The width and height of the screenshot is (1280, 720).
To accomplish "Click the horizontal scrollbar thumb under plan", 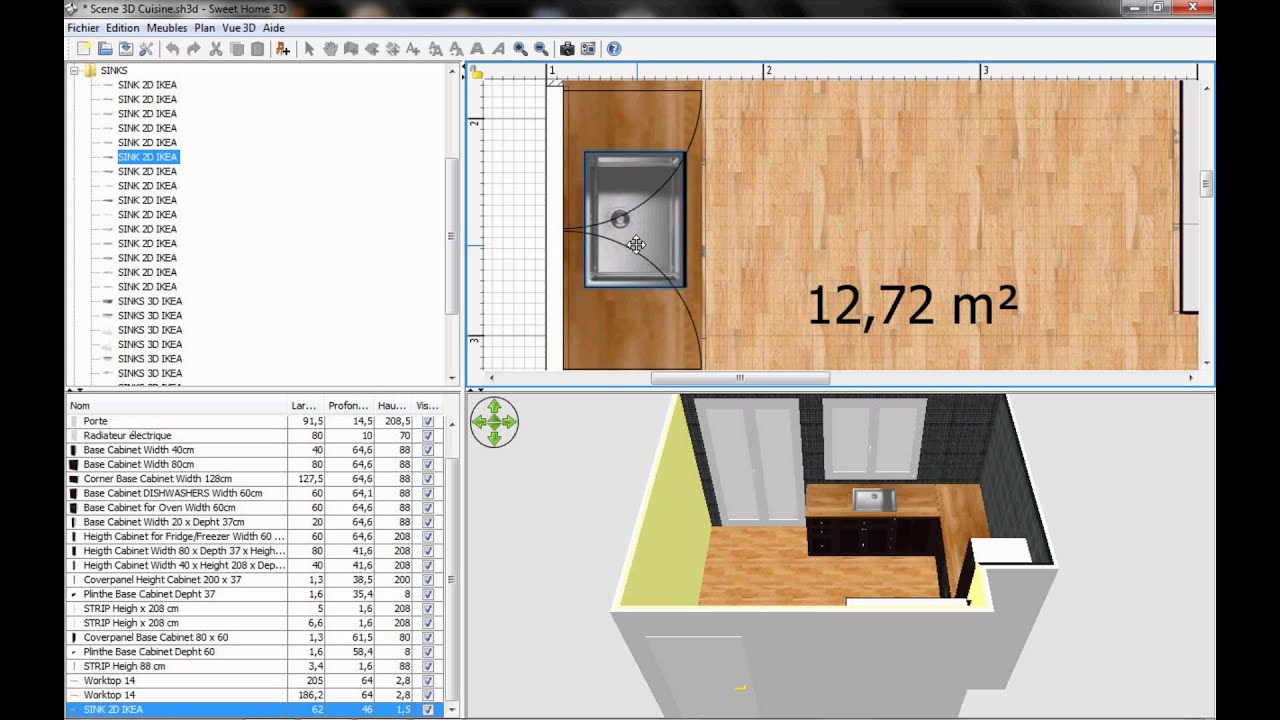I will [x=740, y=378].
